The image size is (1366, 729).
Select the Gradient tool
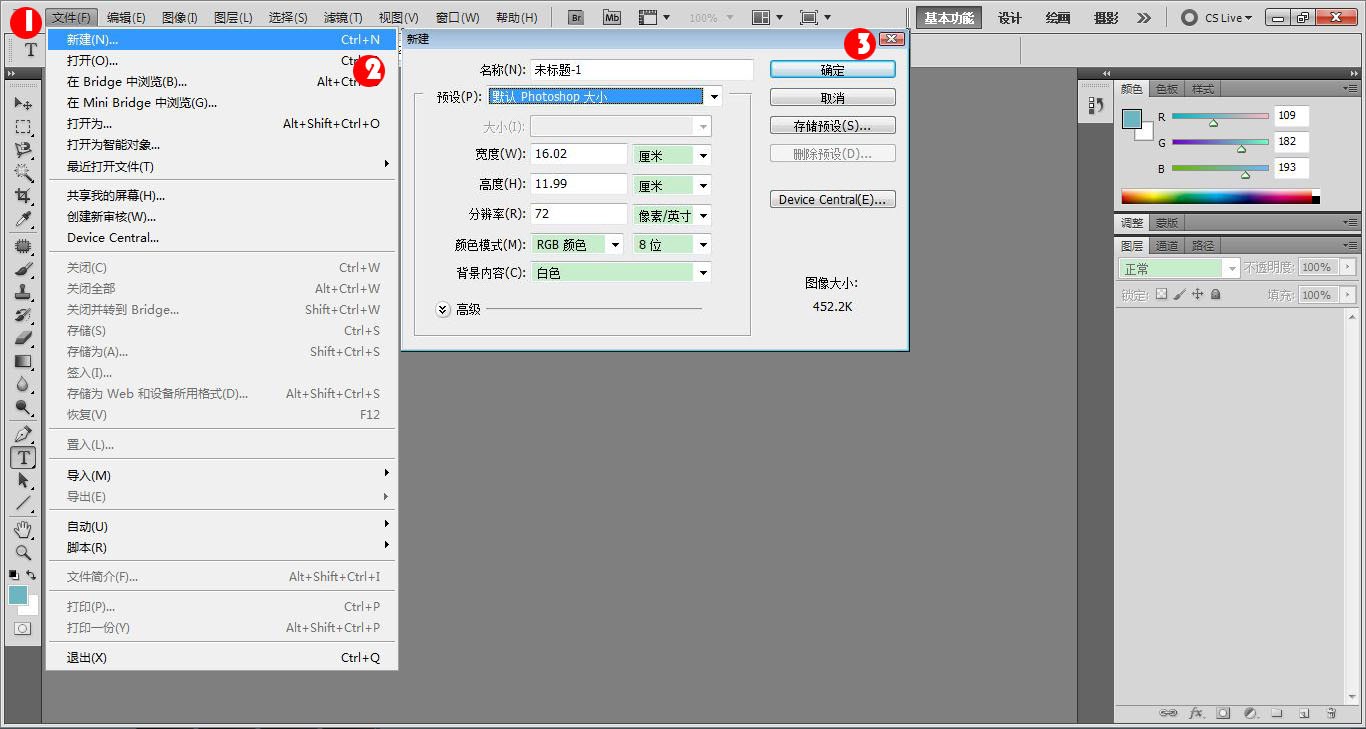tap(23, 361)
